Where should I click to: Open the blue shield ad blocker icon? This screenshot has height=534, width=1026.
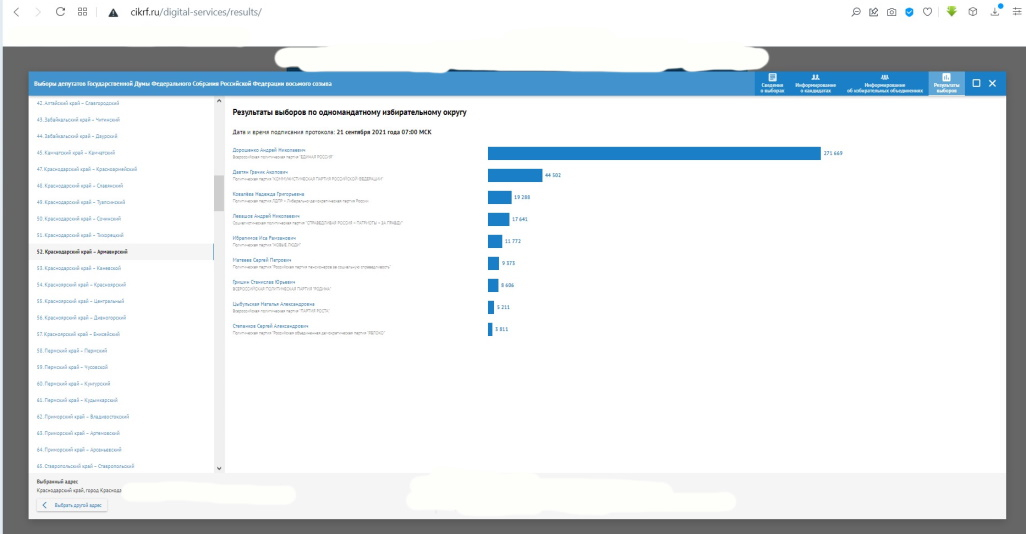[910, 12]
